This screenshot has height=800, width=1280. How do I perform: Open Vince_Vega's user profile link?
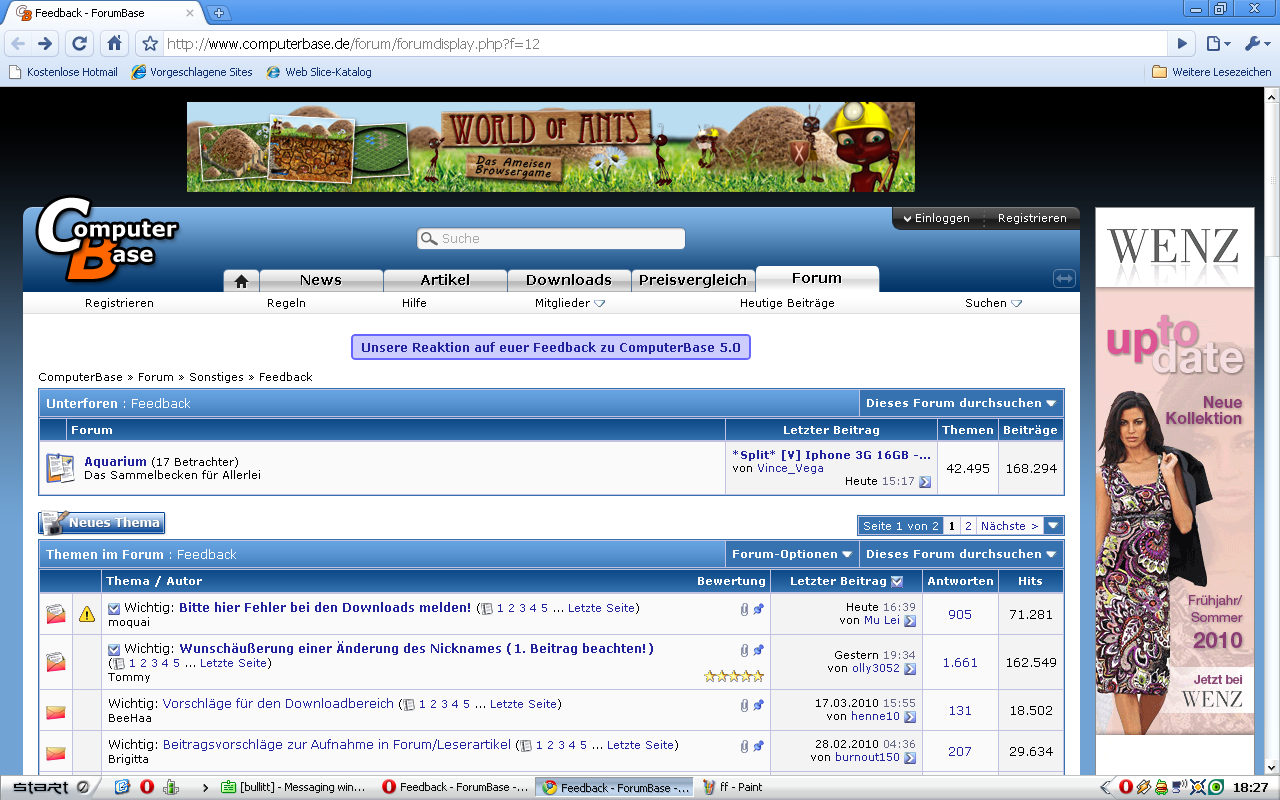click(x=790, y=468)
